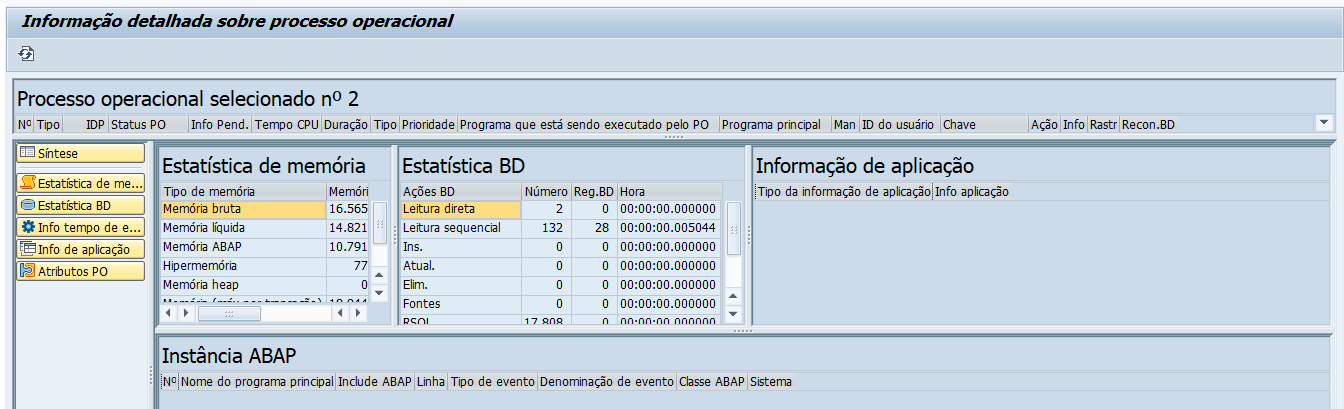Click the vertical scrollbar thumb of Estatística BD
Viewport: 1344px width, 409px height.
tap(733, 227)
